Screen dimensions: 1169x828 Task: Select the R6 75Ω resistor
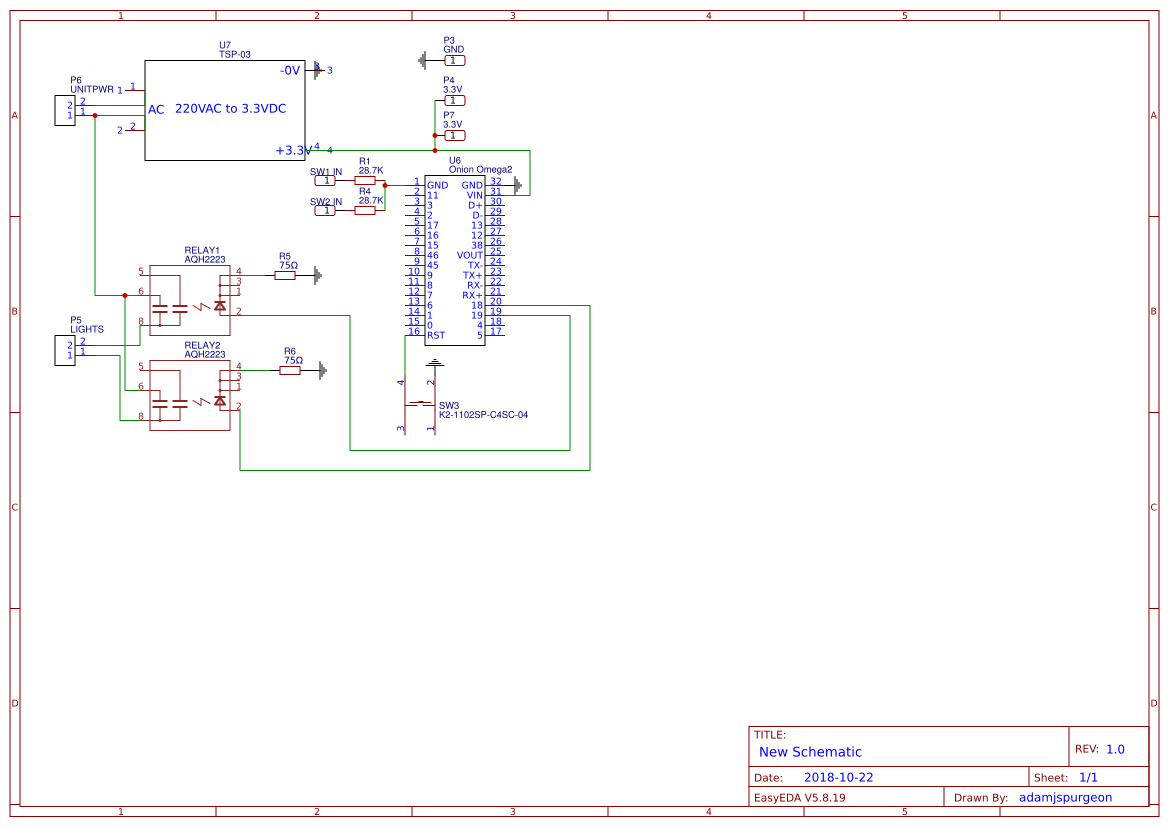pyautogui.click(x=290, y=370)
